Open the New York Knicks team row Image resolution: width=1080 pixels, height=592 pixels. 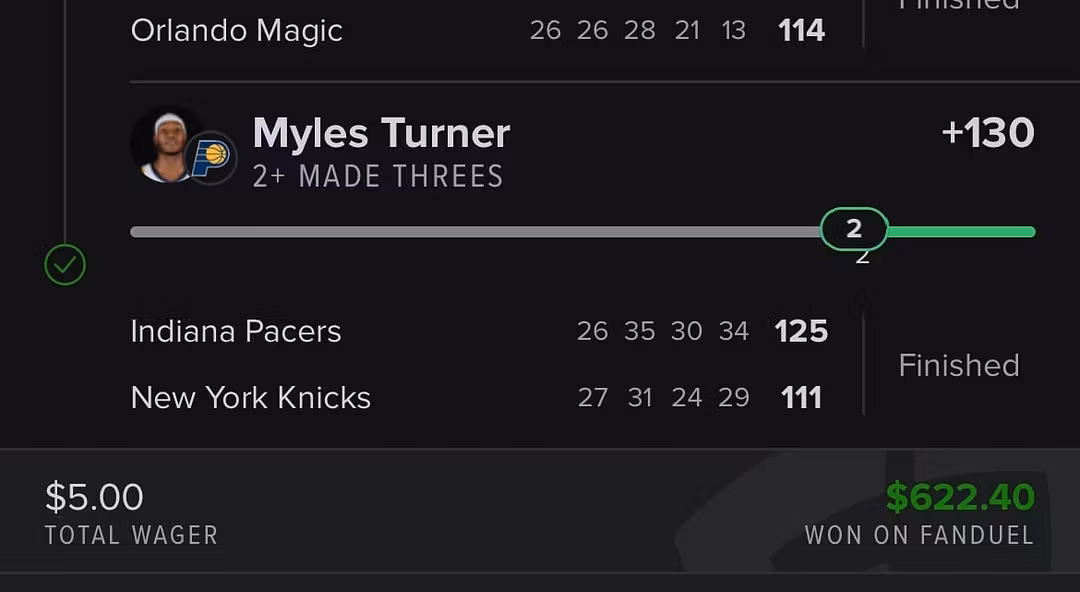[x=250, y=398]
